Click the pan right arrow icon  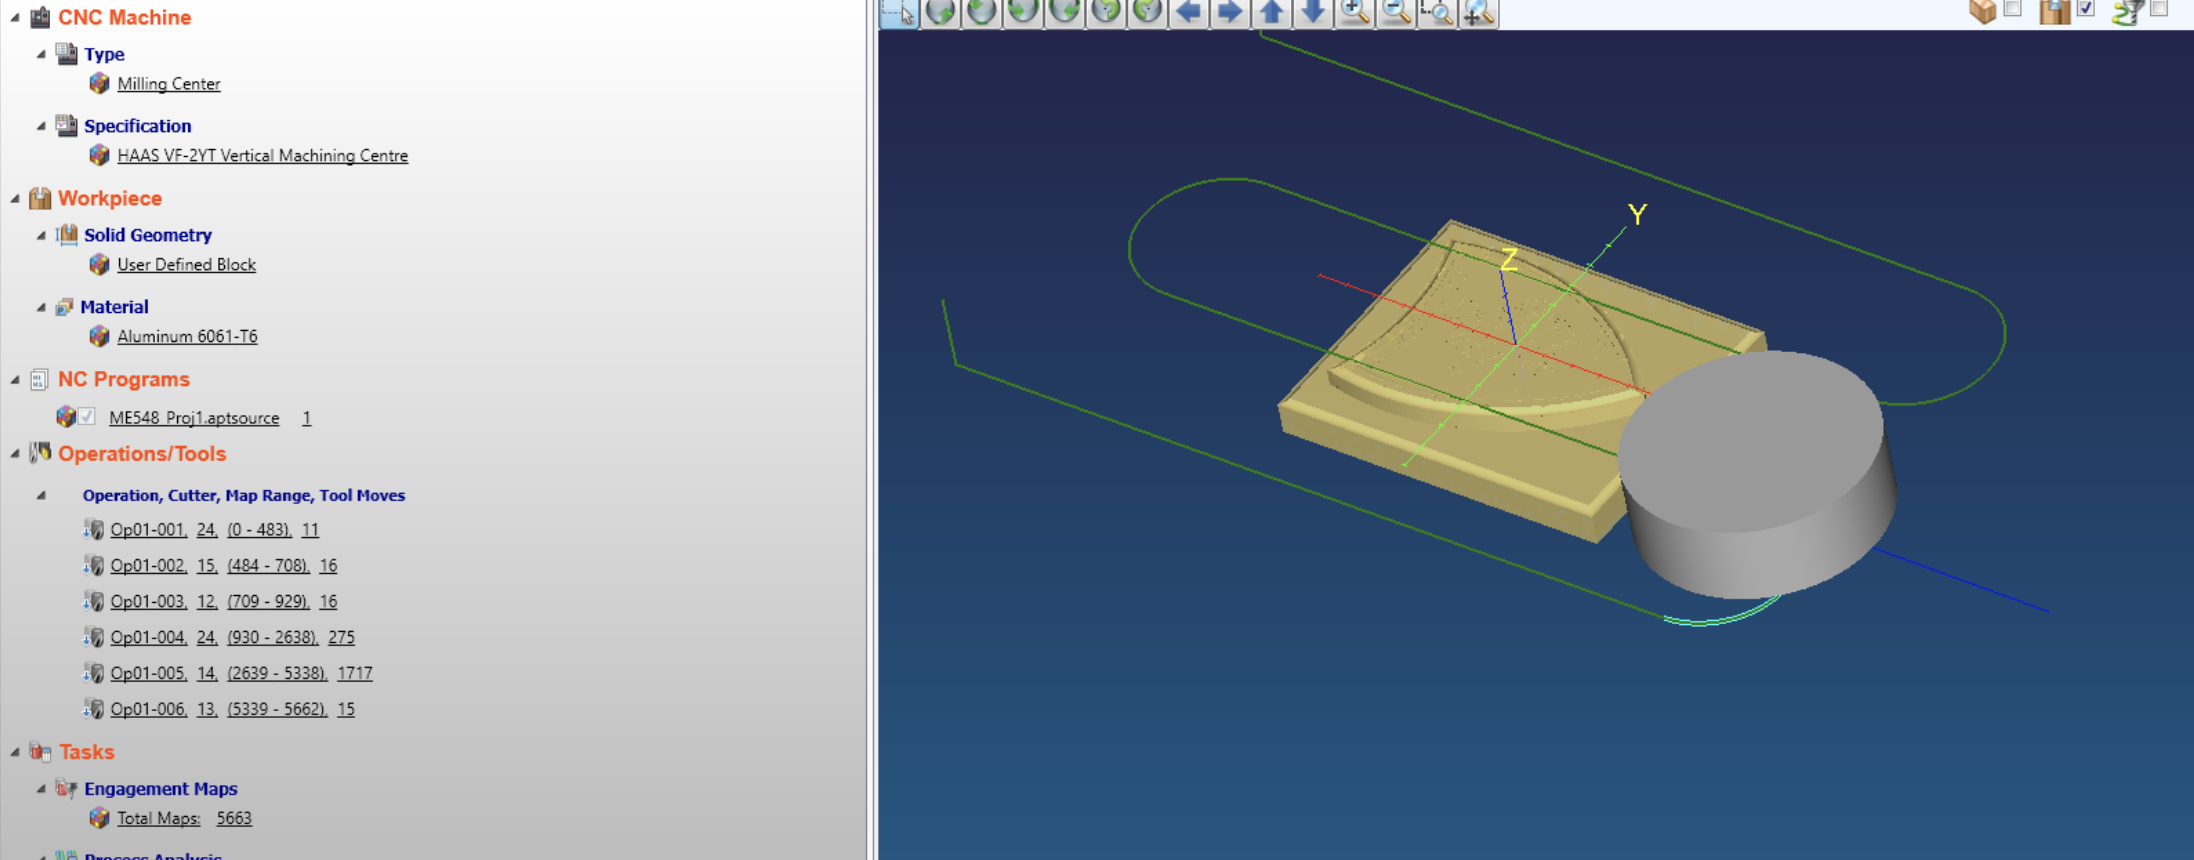1230,12
